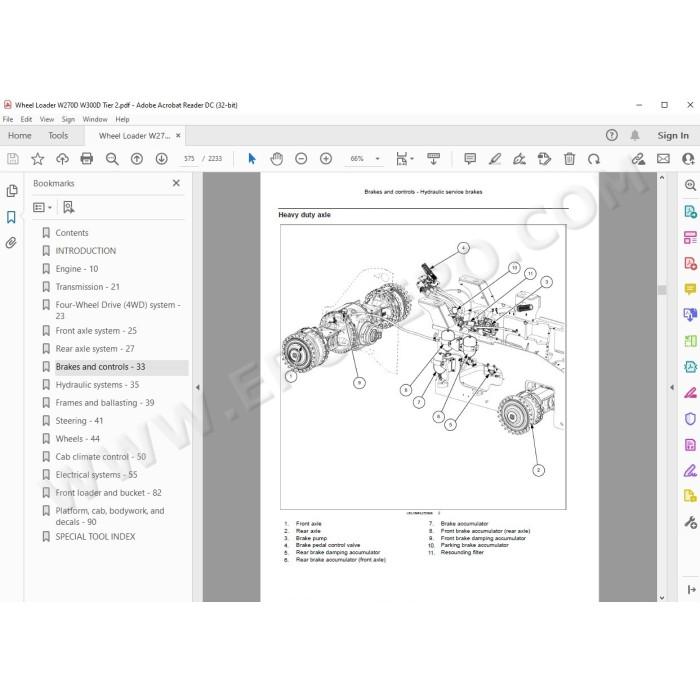Screen dimensions: 700x700
Task: Click the Zoom in plus icon
Action: pos(326,158)
